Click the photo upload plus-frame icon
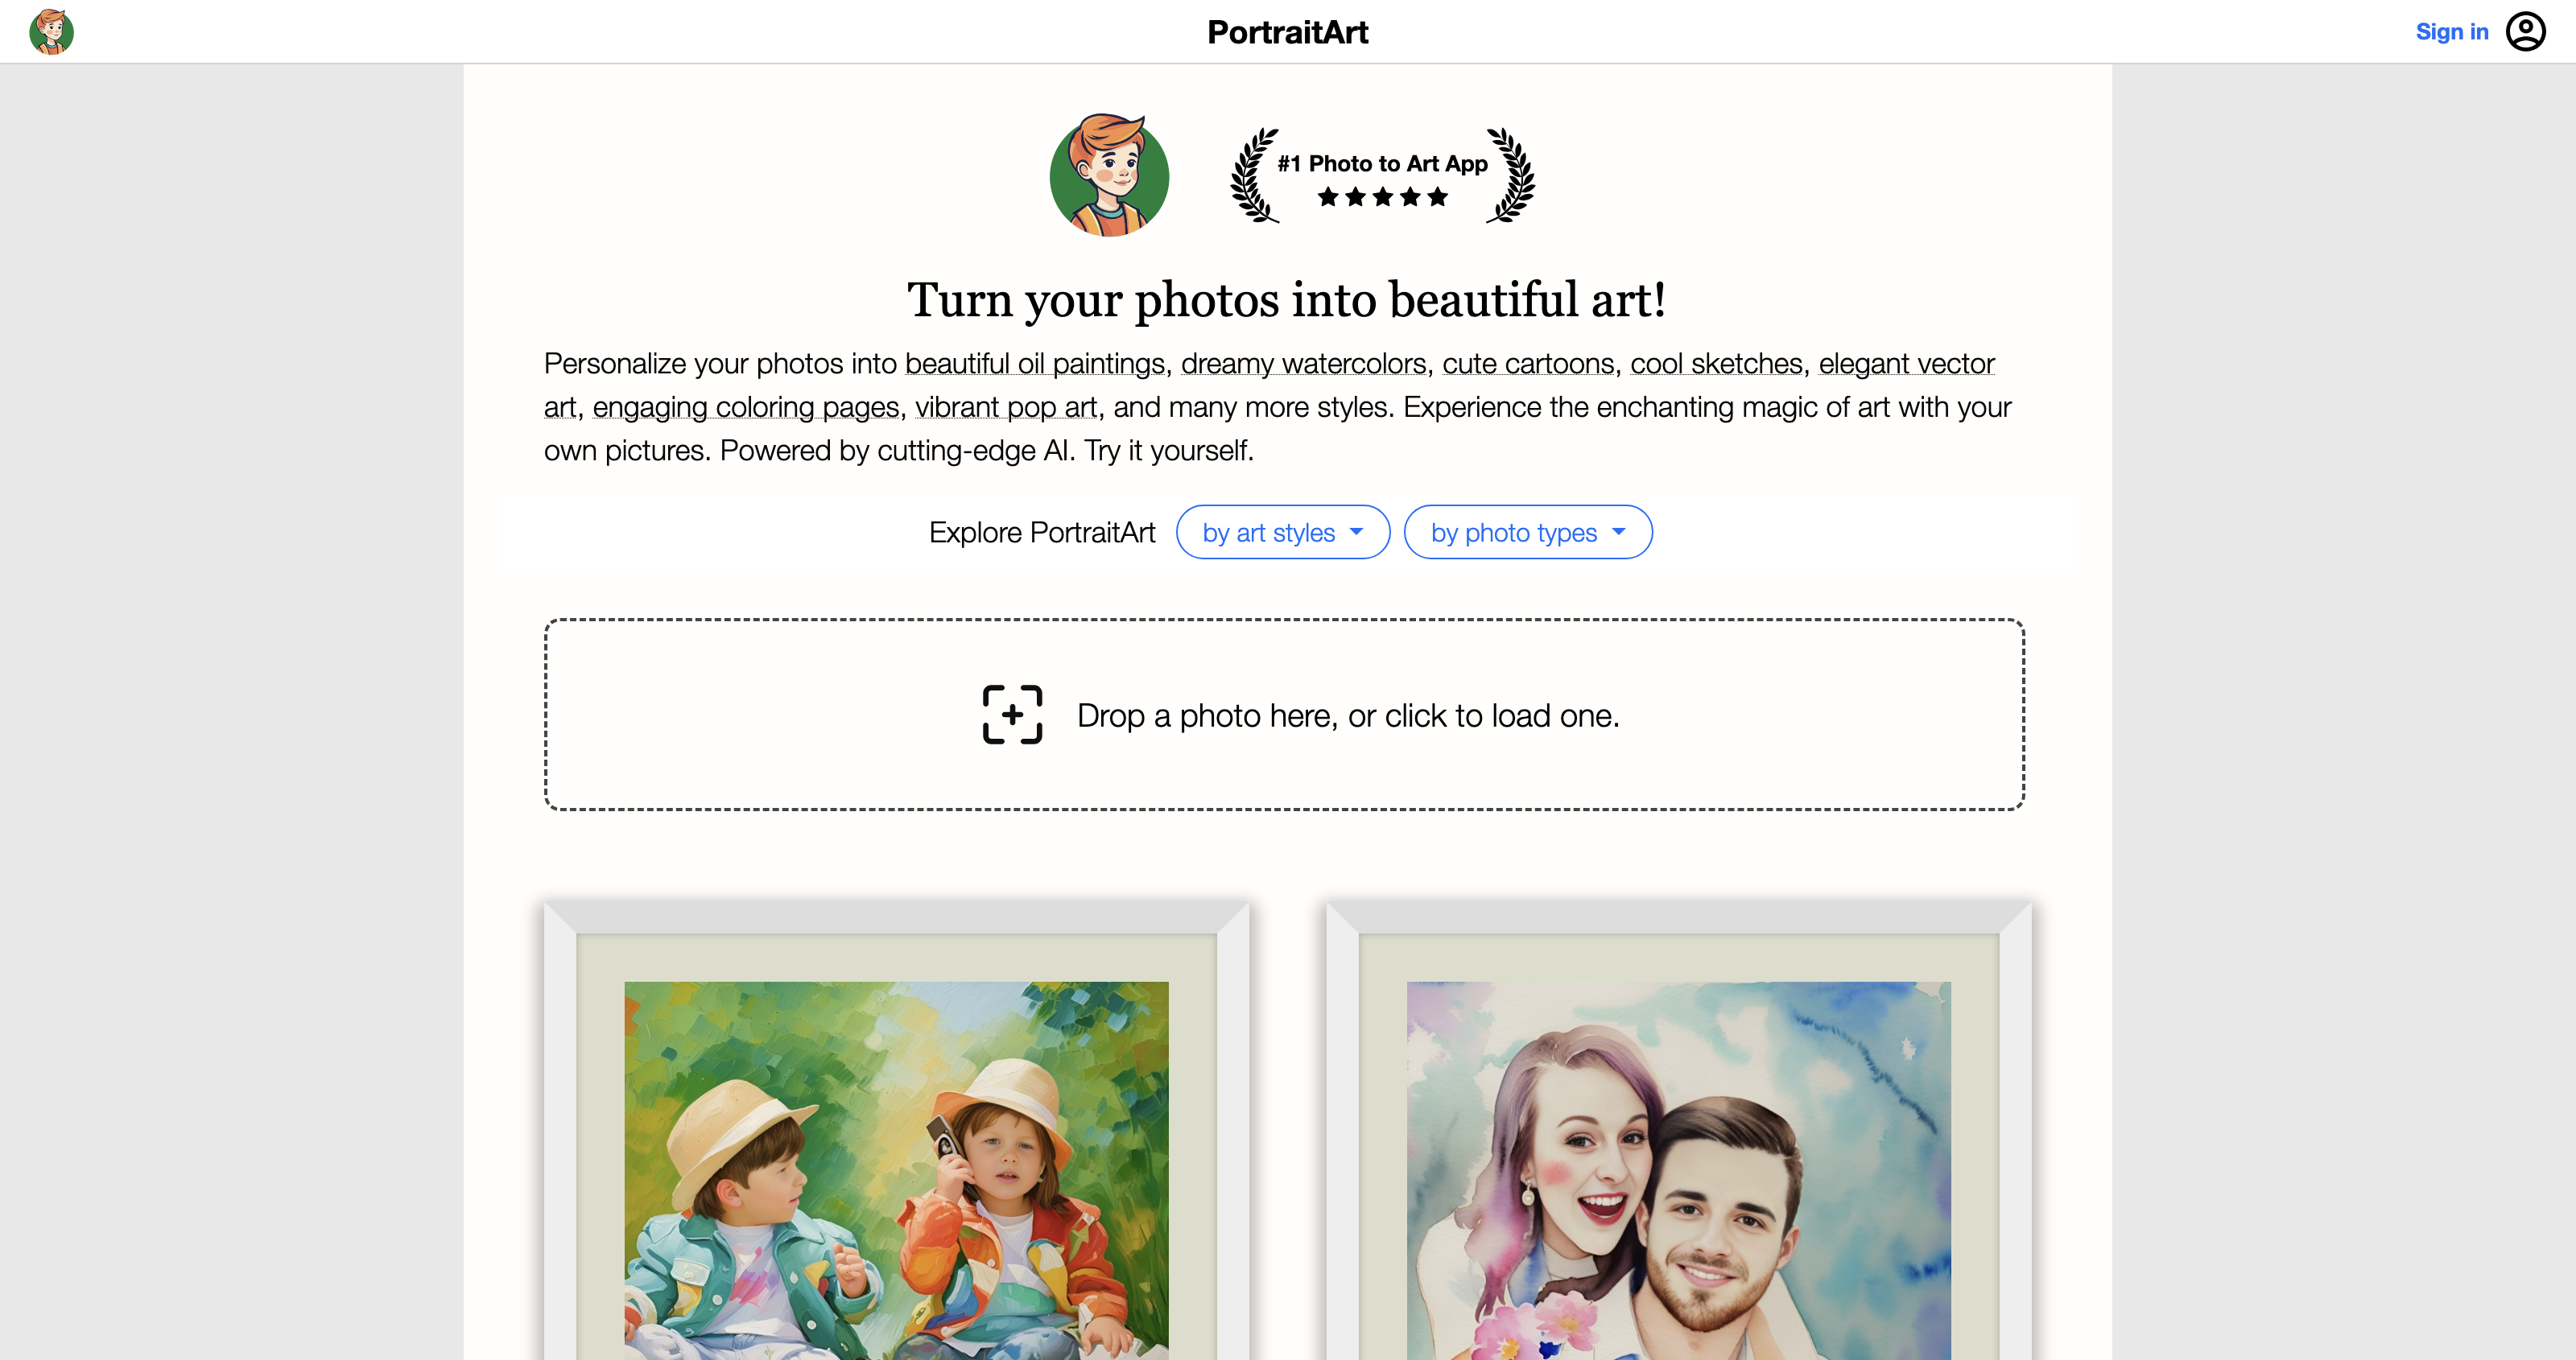This screenshot has height=1360, width=2576. pyautogui.click(x=1012, y=714)
